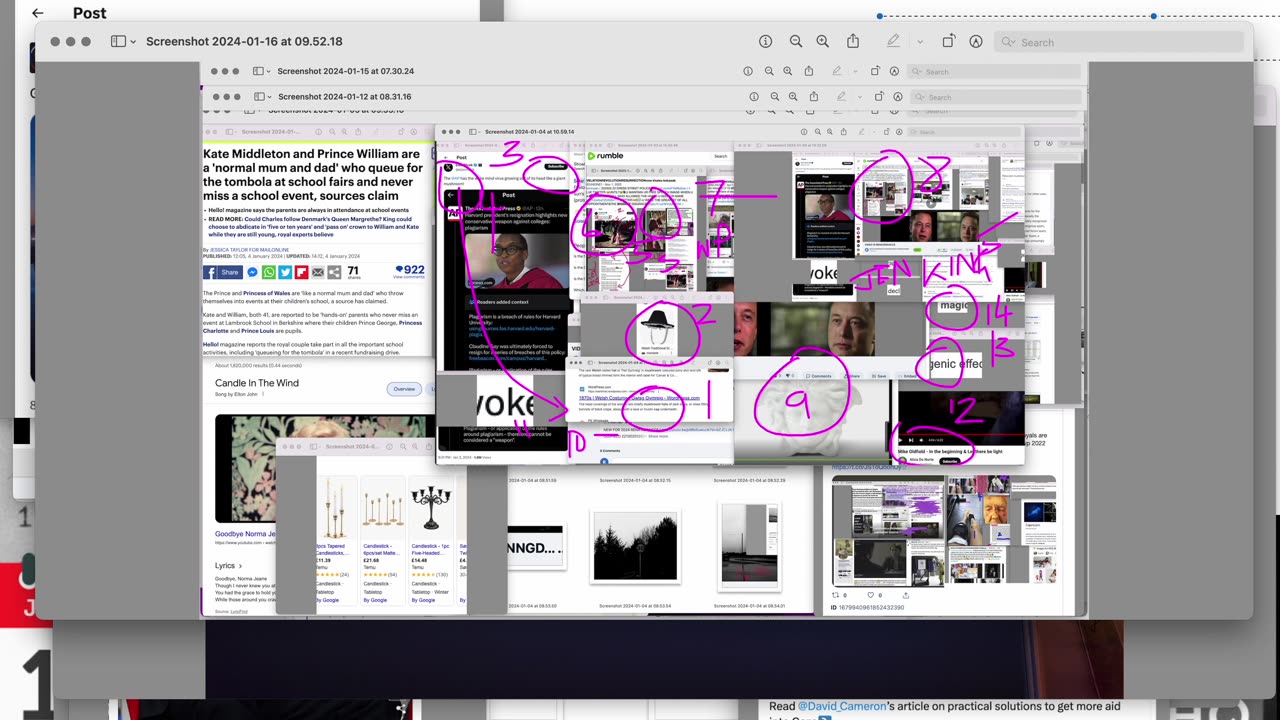
Task: Select highlight pen in 09.52.18 window
Action: pos(895,42)
